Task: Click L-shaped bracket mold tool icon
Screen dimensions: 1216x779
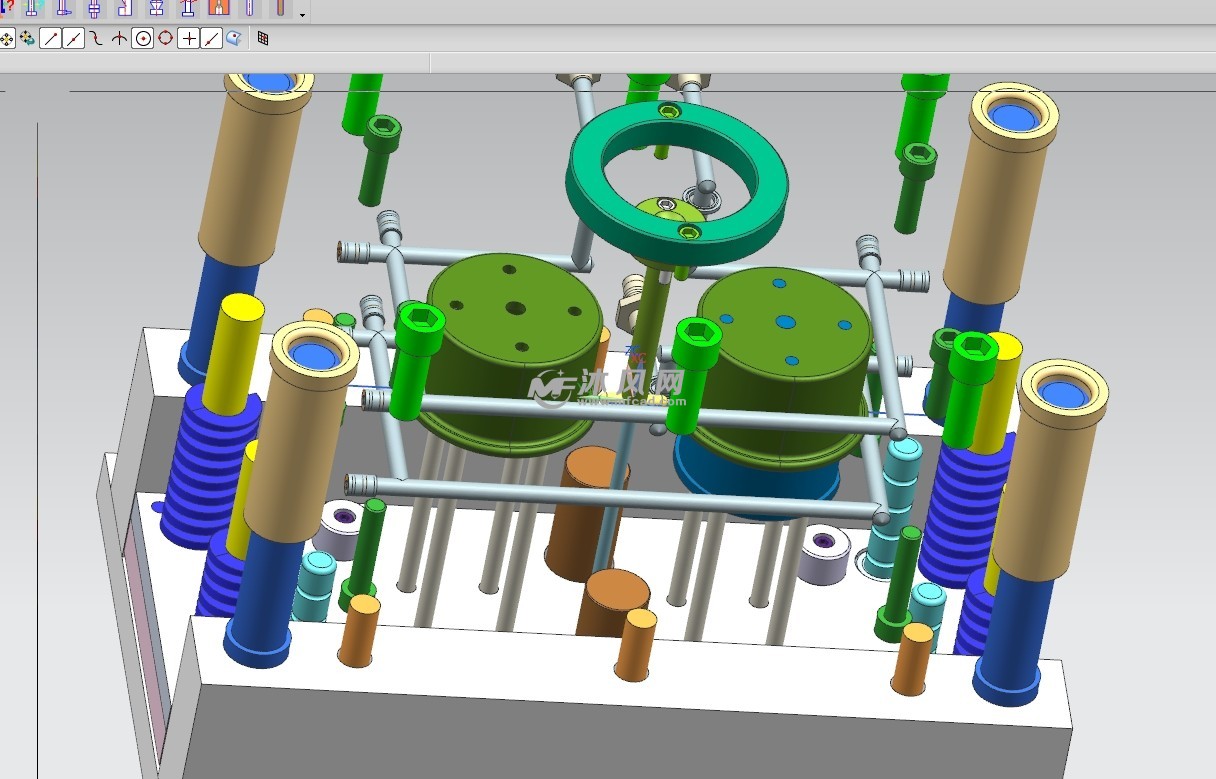Action: coord(125,8)
